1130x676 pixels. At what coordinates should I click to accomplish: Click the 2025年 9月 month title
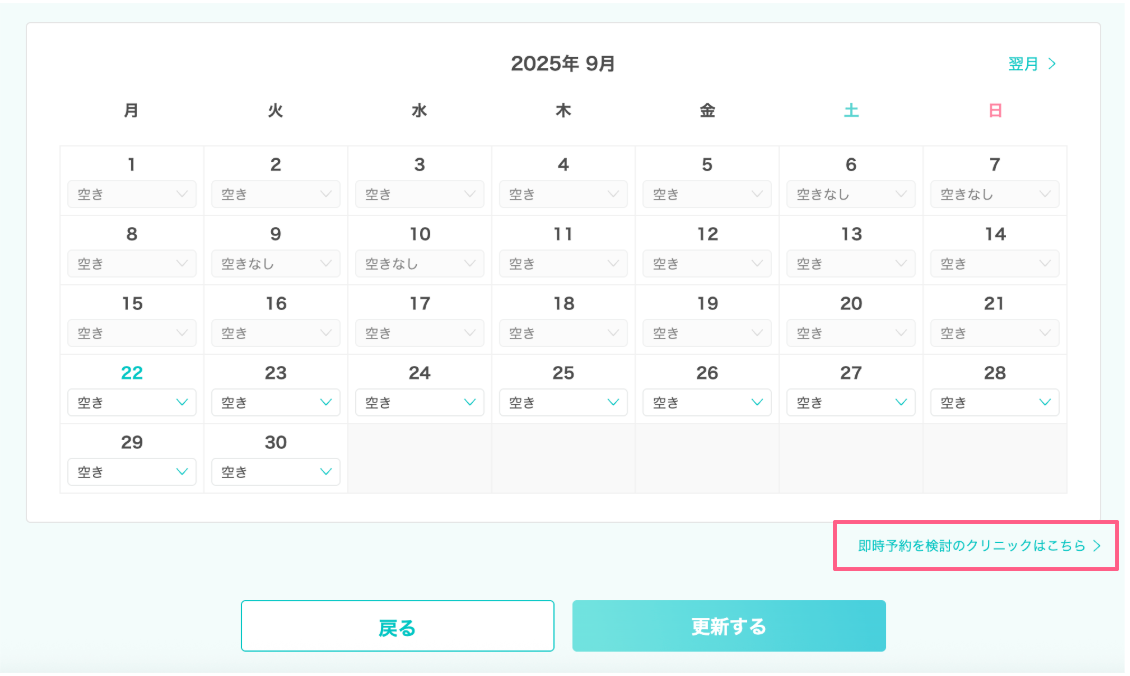[x=563, y=64]
